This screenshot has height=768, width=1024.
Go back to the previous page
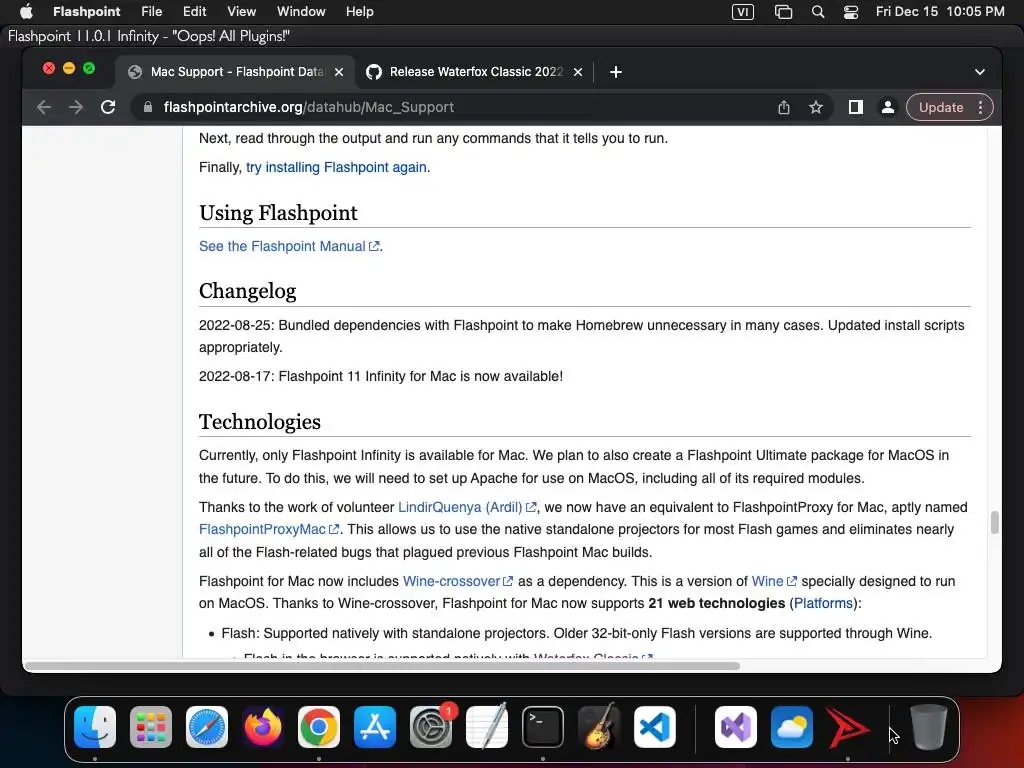(x=44, y=107)
